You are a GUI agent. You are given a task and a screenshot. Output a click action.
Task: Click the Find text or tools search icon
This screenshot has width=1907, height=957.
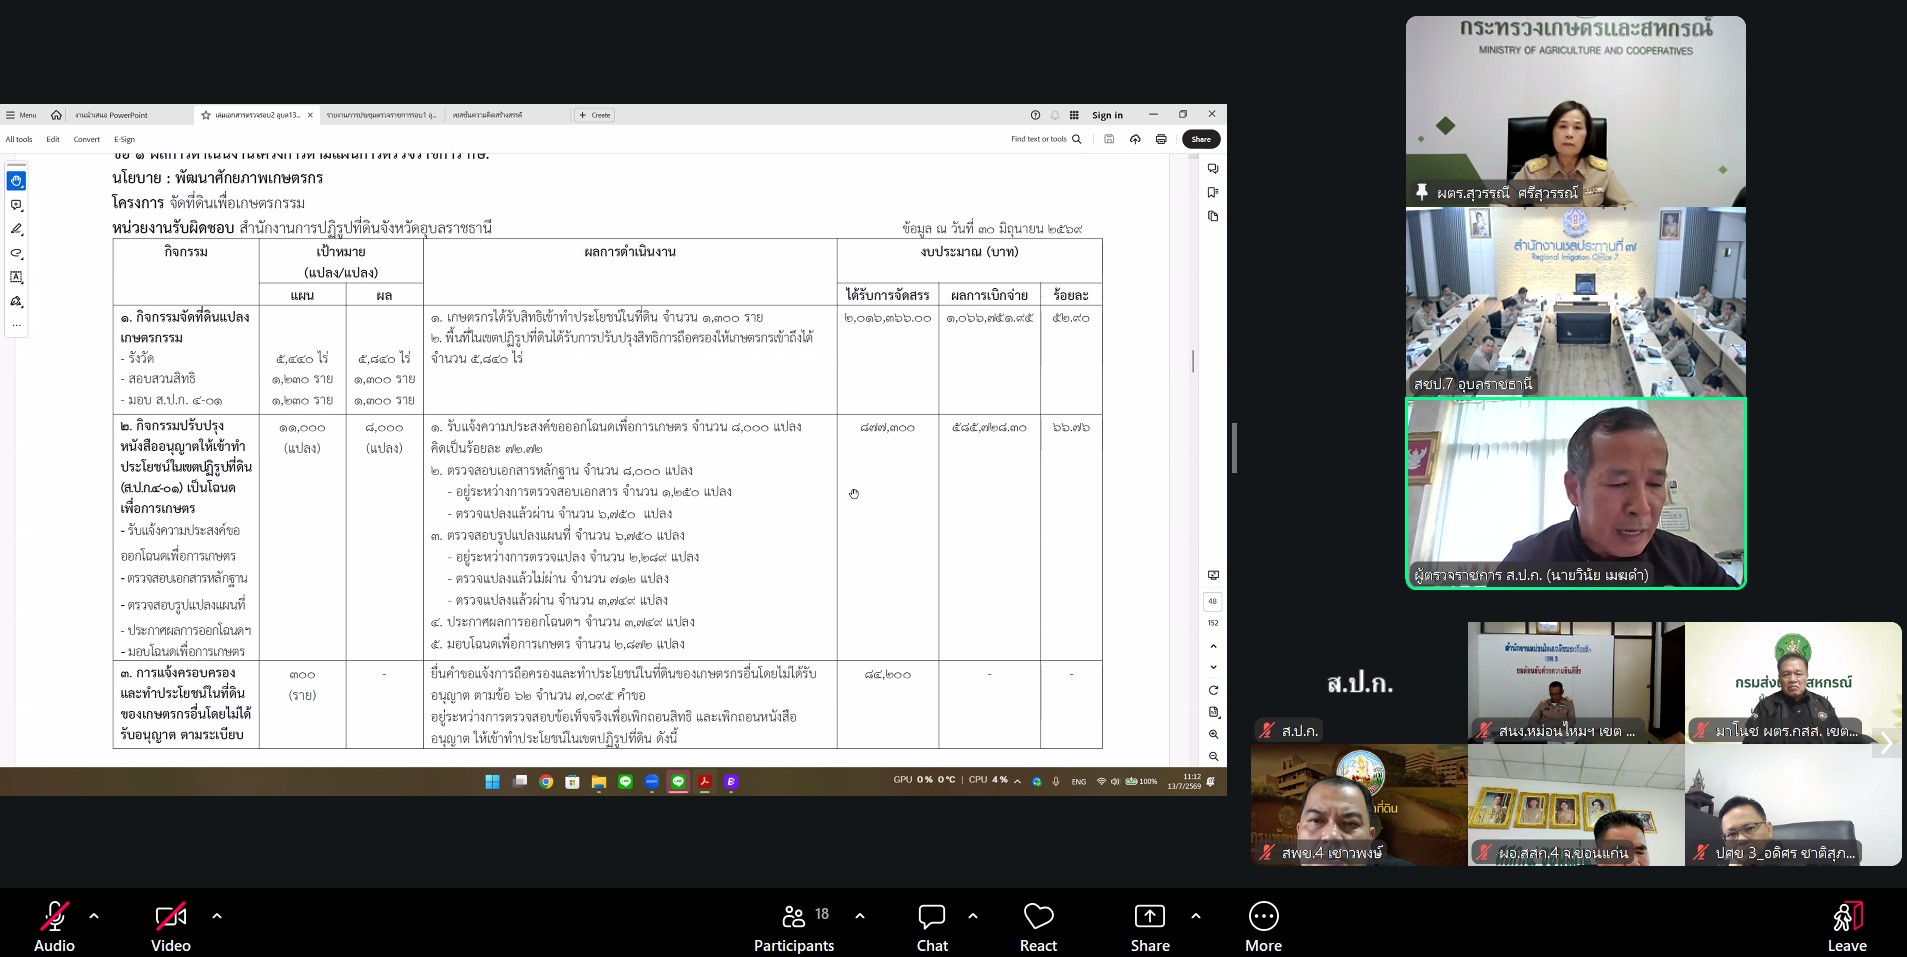pyautogui.click(x=1077, y=139)
